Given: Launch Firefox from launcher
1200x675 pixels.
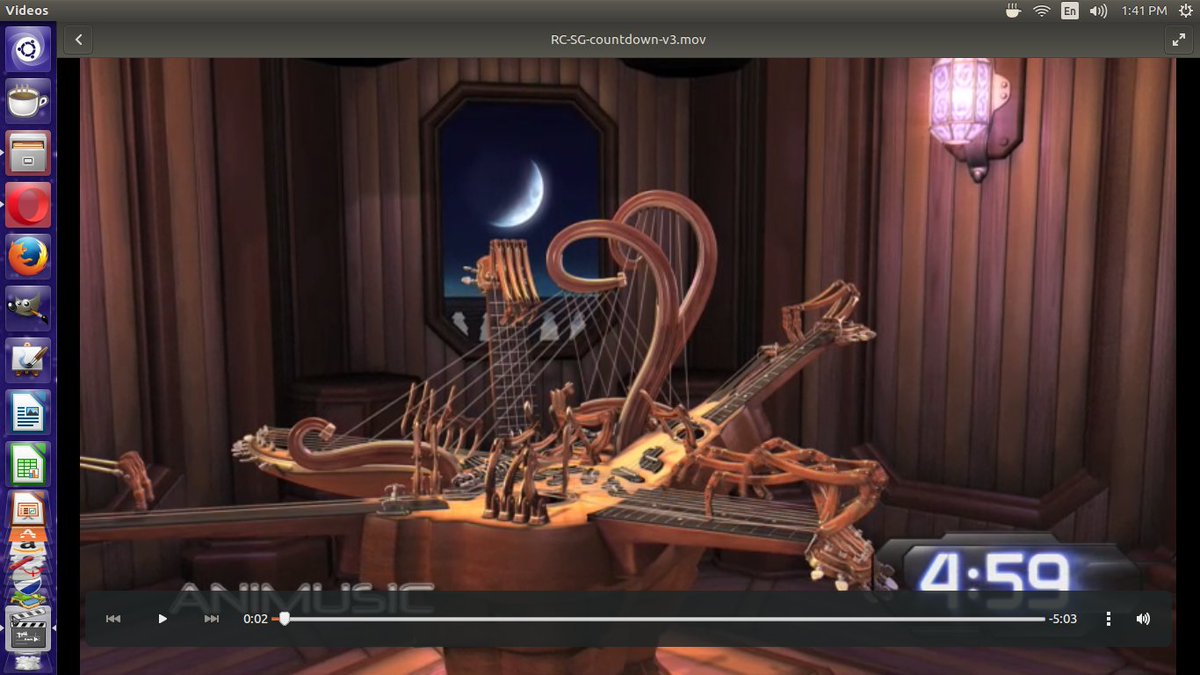Looking at the screenshot, I should coord(28,257).
